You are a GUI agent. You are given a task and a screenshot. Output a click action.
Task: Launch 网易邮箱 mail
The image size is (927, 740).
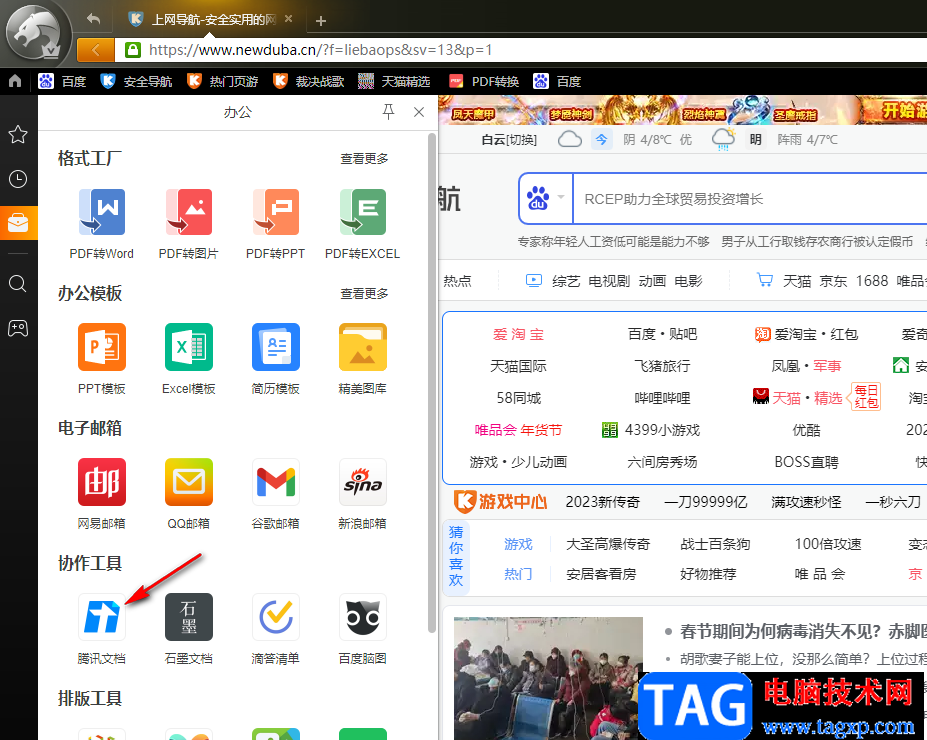pyautogui.click(x=102, y=494)
